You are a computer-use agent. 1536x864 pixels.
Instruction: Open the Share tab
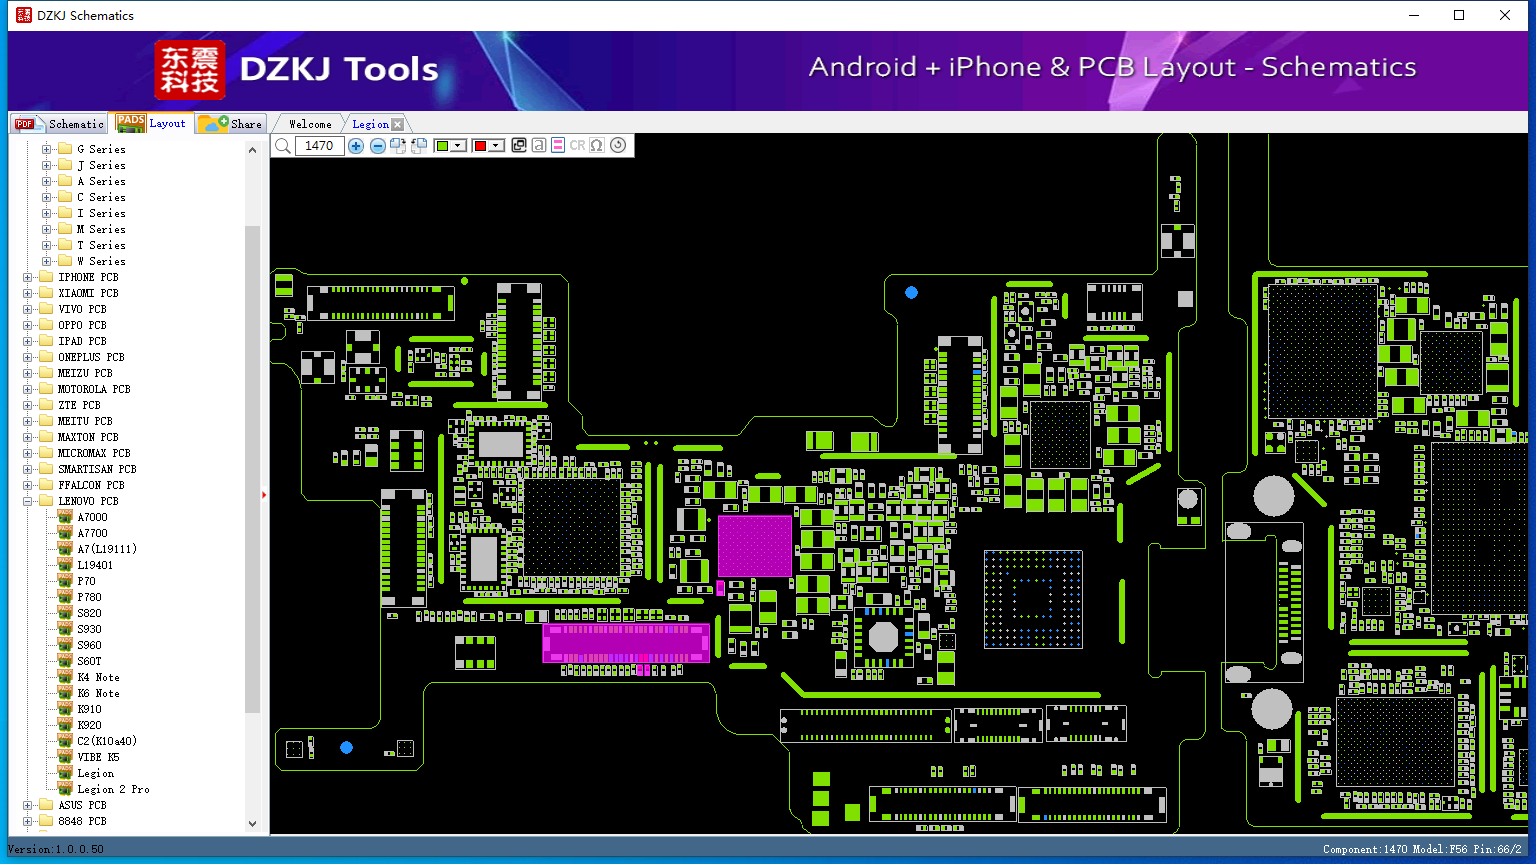230,124
